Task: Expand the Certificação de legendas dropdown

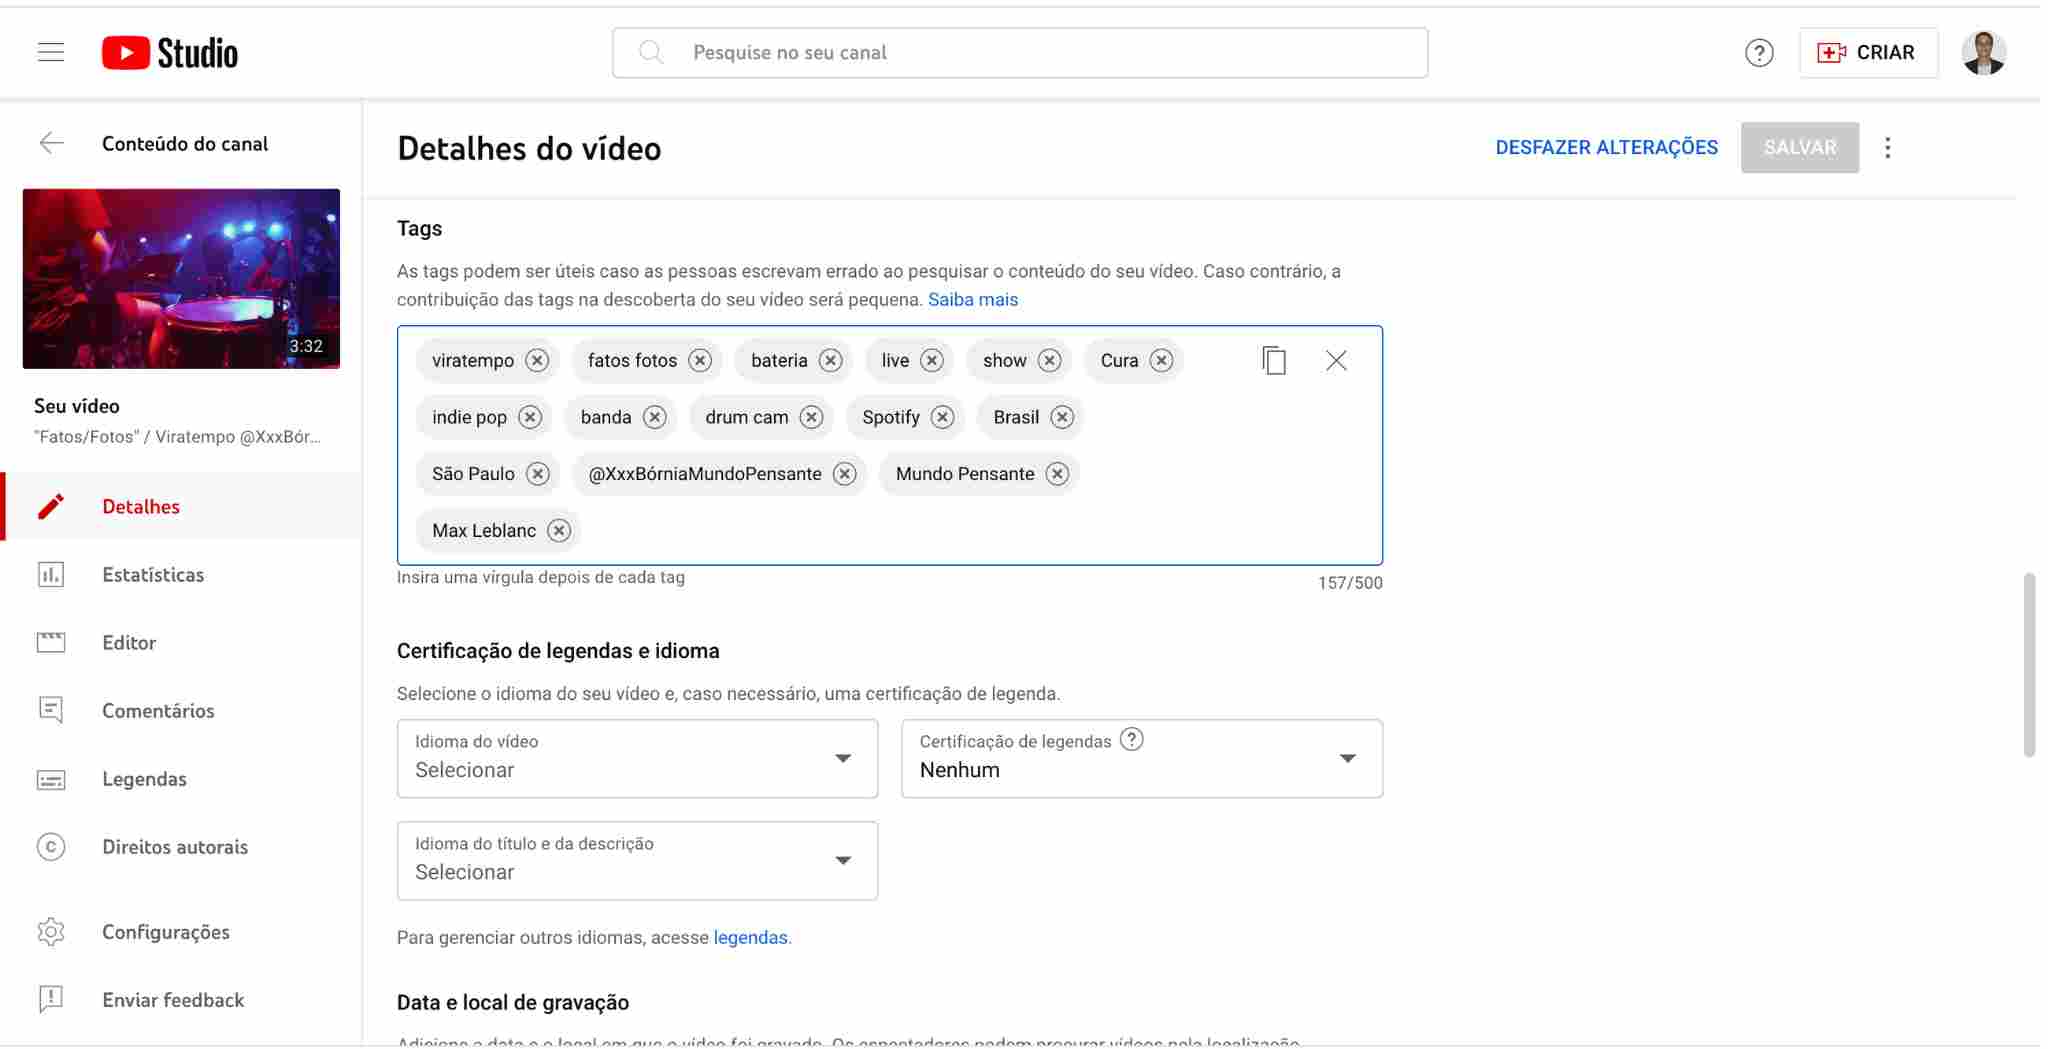Action: (x=1142, y=759)
